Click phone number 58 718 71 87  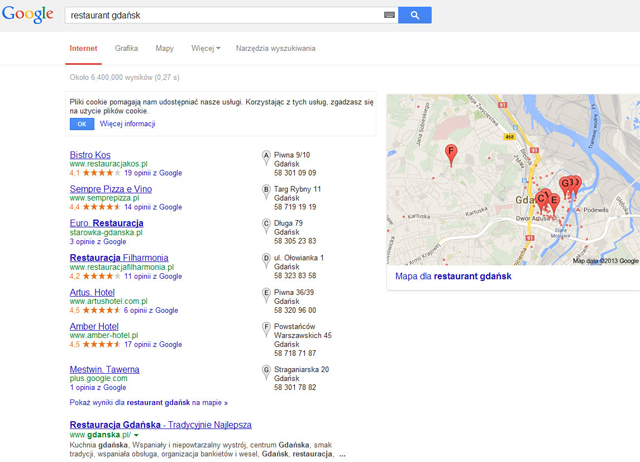[295, 353]
